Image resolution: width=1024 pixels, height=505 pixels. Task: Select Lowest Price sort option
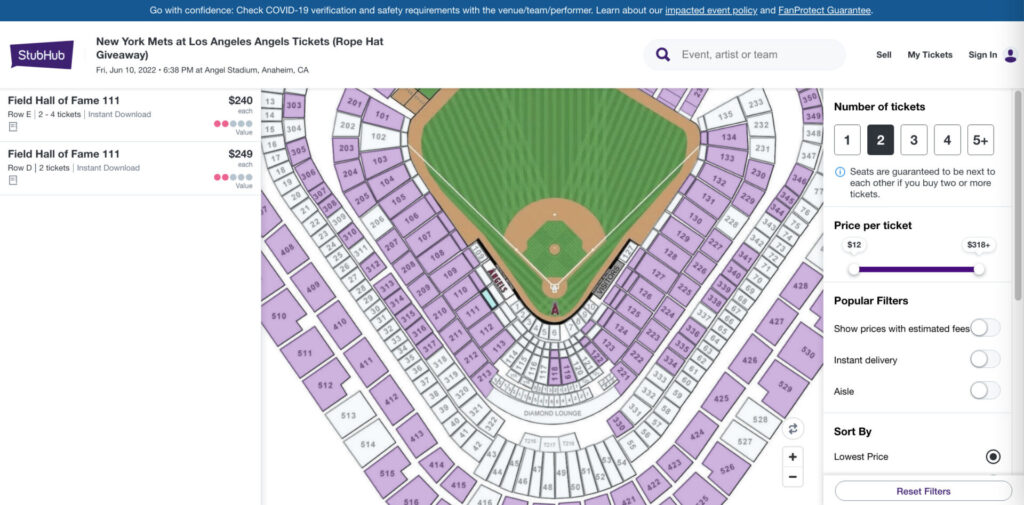992,456
